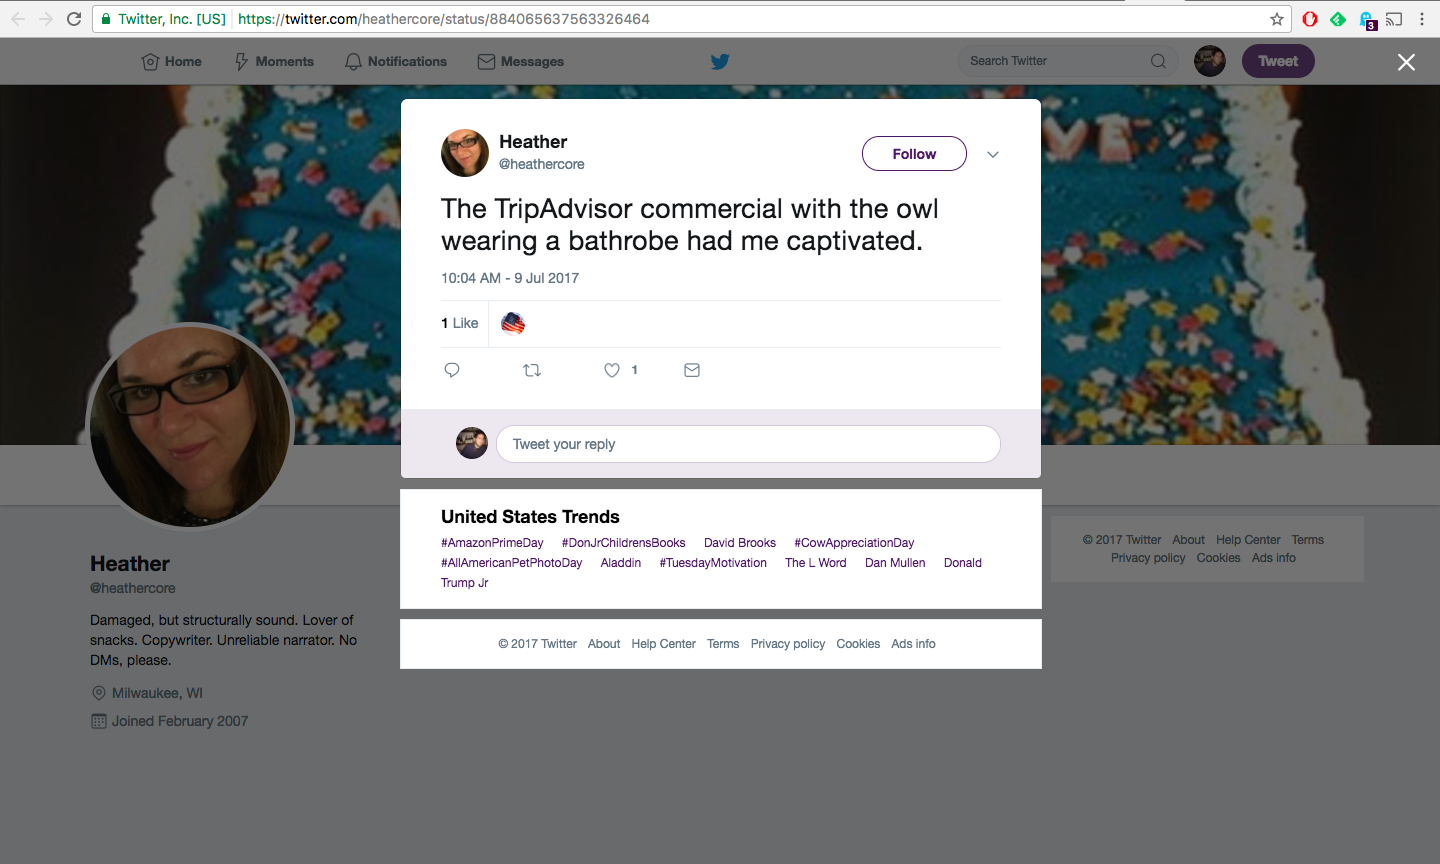This screenshot has height=864, width=1440.
Task: Go to Home tab
Action: 172,61
